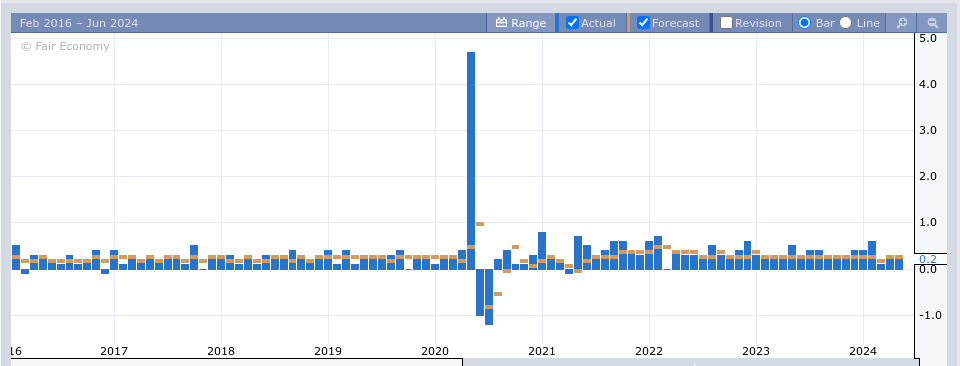Click the Range button text

(x=528, y=23)
